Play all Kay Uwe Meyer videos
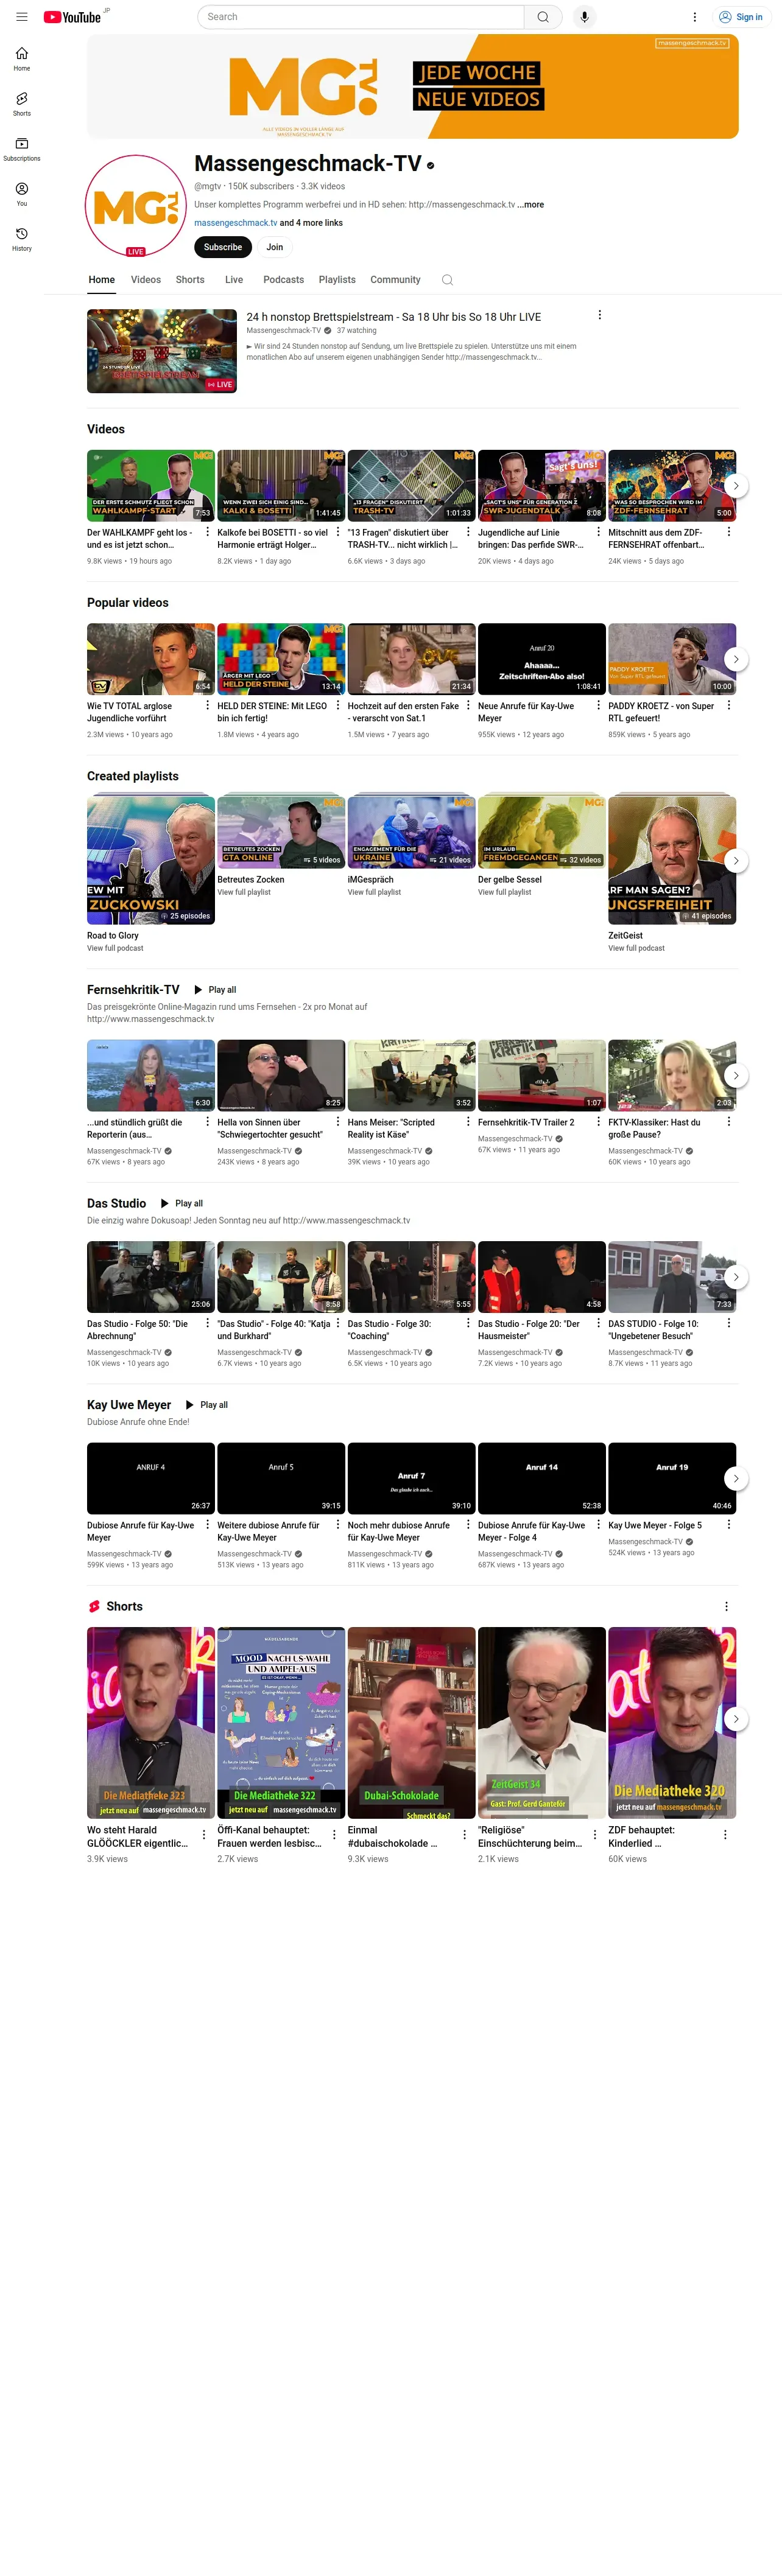782x2576 pixels. tap(206, 1405)
